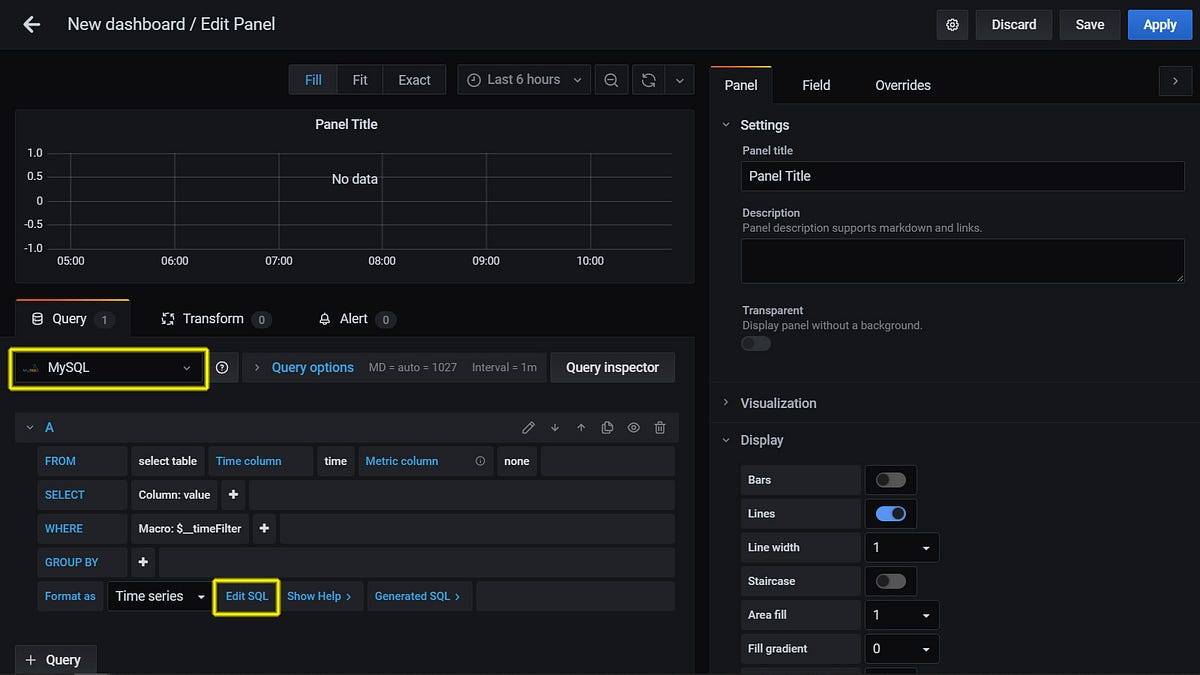
Task: Add a WHERE condition with the plus button
Action: (x=264, y=529)
